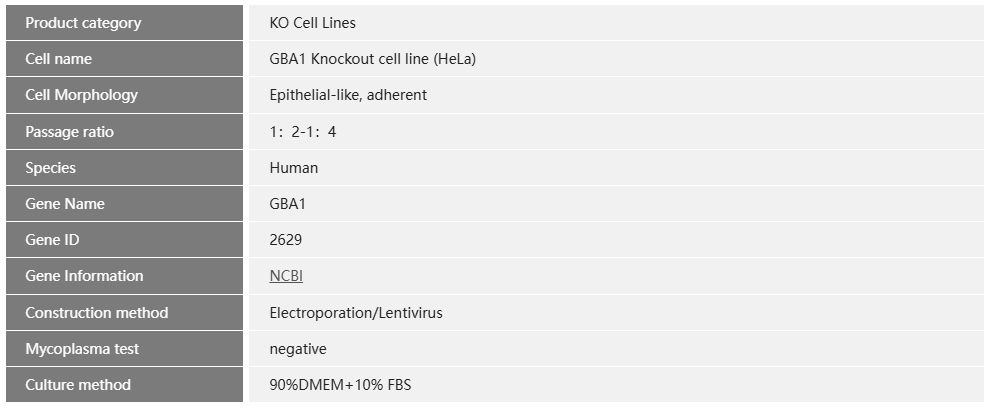
Task: Click the Product category label cell
Action: [83, 23]
